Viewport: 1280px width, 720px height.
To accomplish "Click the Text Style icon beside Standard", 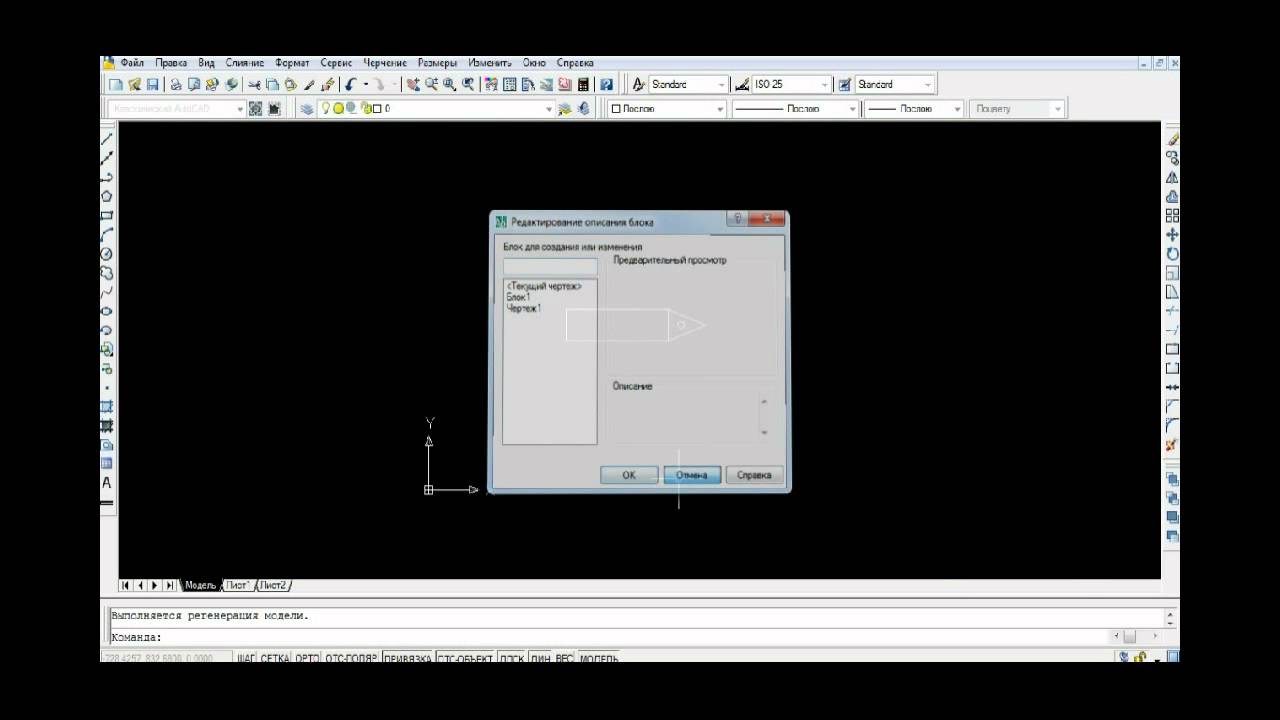I will (639, 85).
